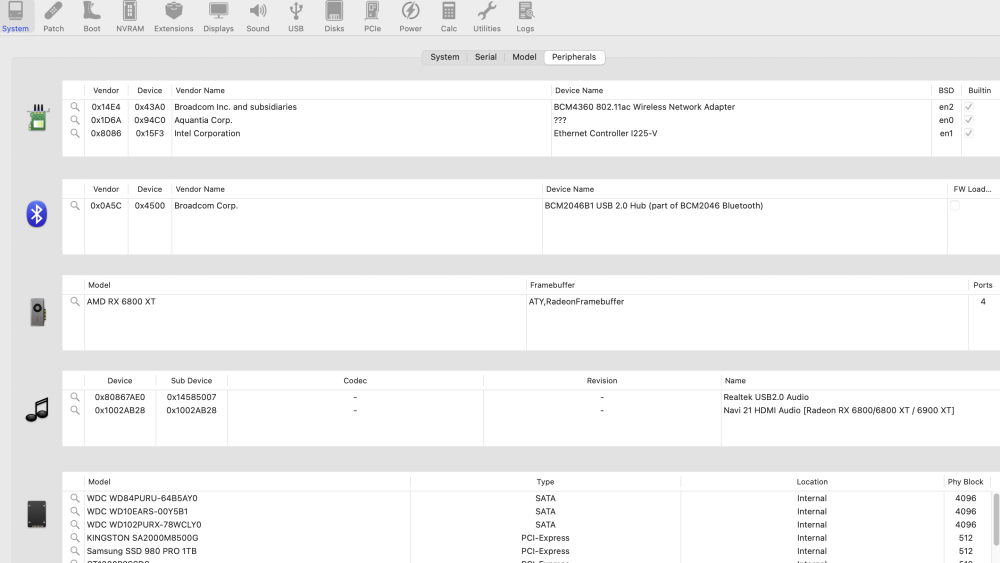Image resolution: width=1000 pixels, height=563 pixels.
Task: Click Location column header in disks table
Action: [812, 482]
